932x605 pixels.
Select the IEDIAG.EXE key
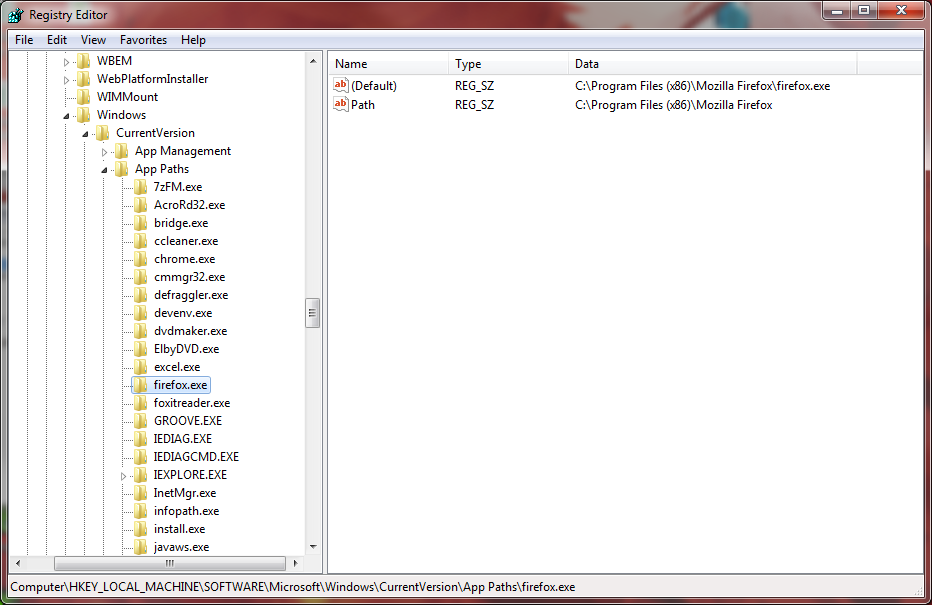coord(182,439)
